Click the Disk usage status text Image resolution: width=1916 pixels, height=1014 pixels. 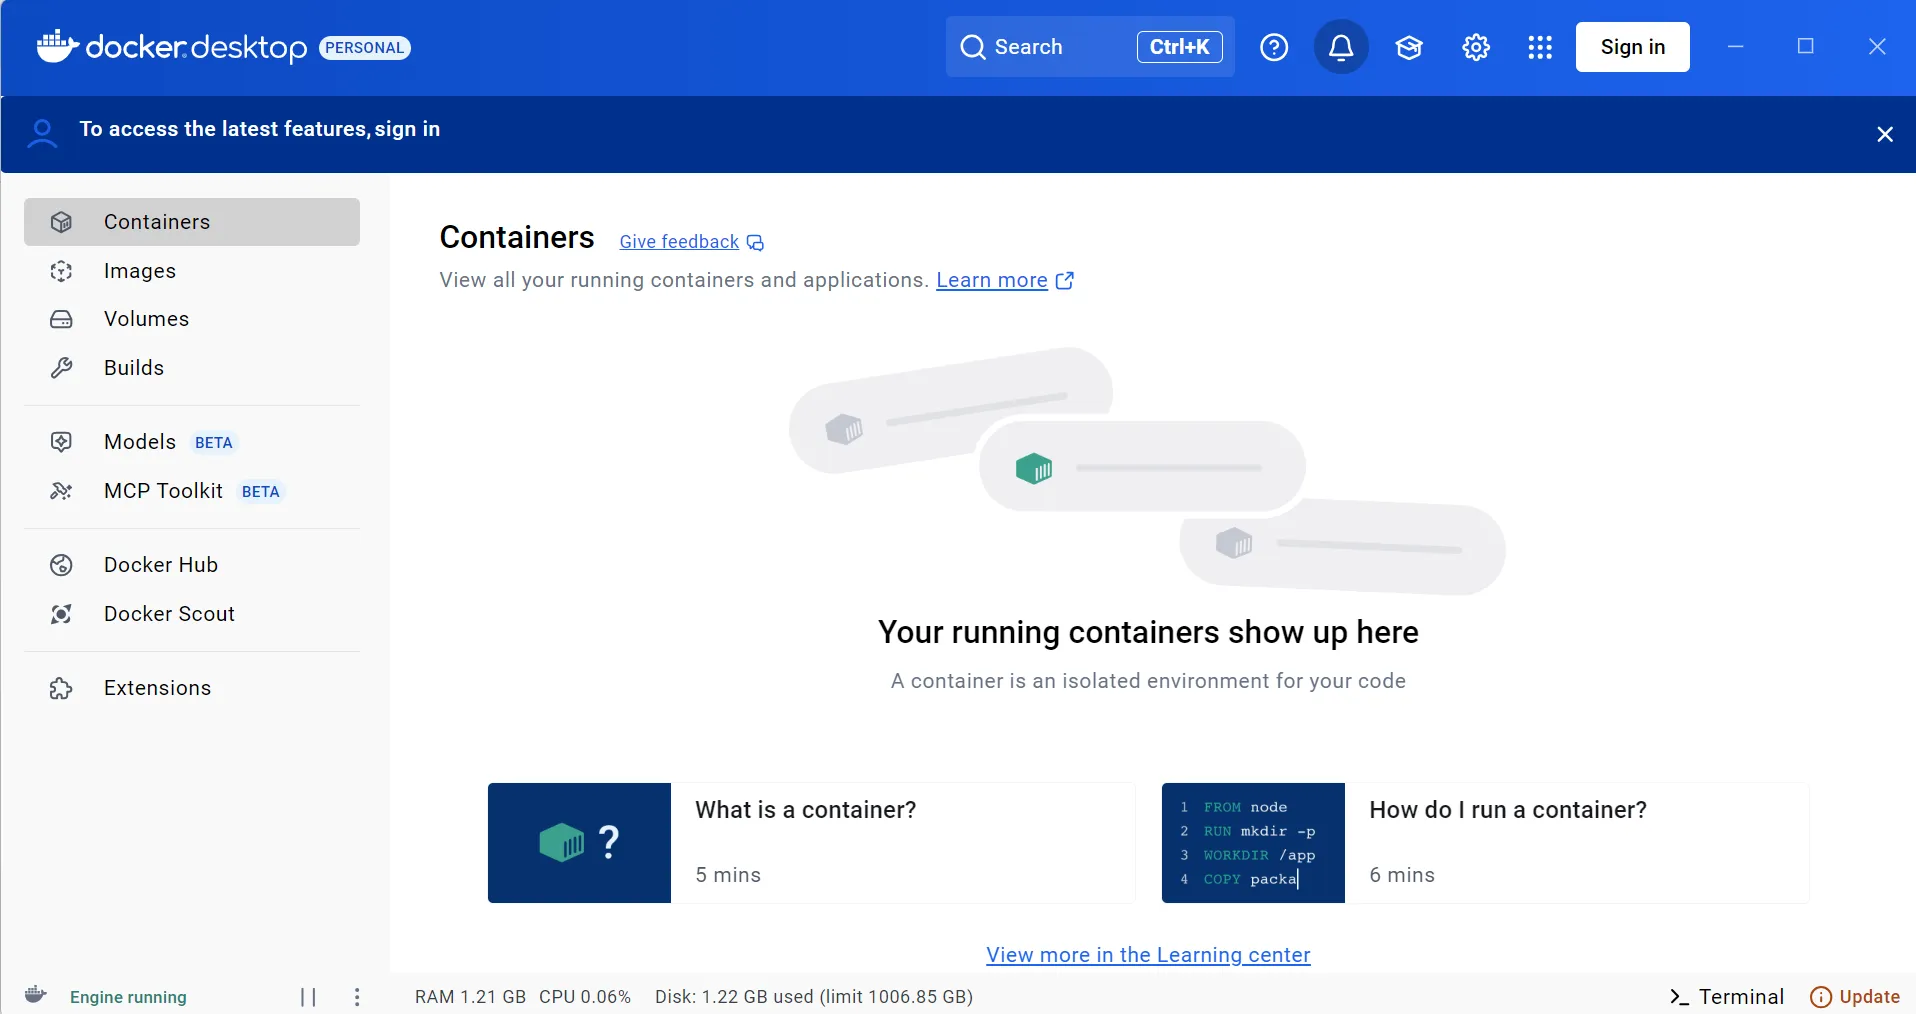coord(814,997)
